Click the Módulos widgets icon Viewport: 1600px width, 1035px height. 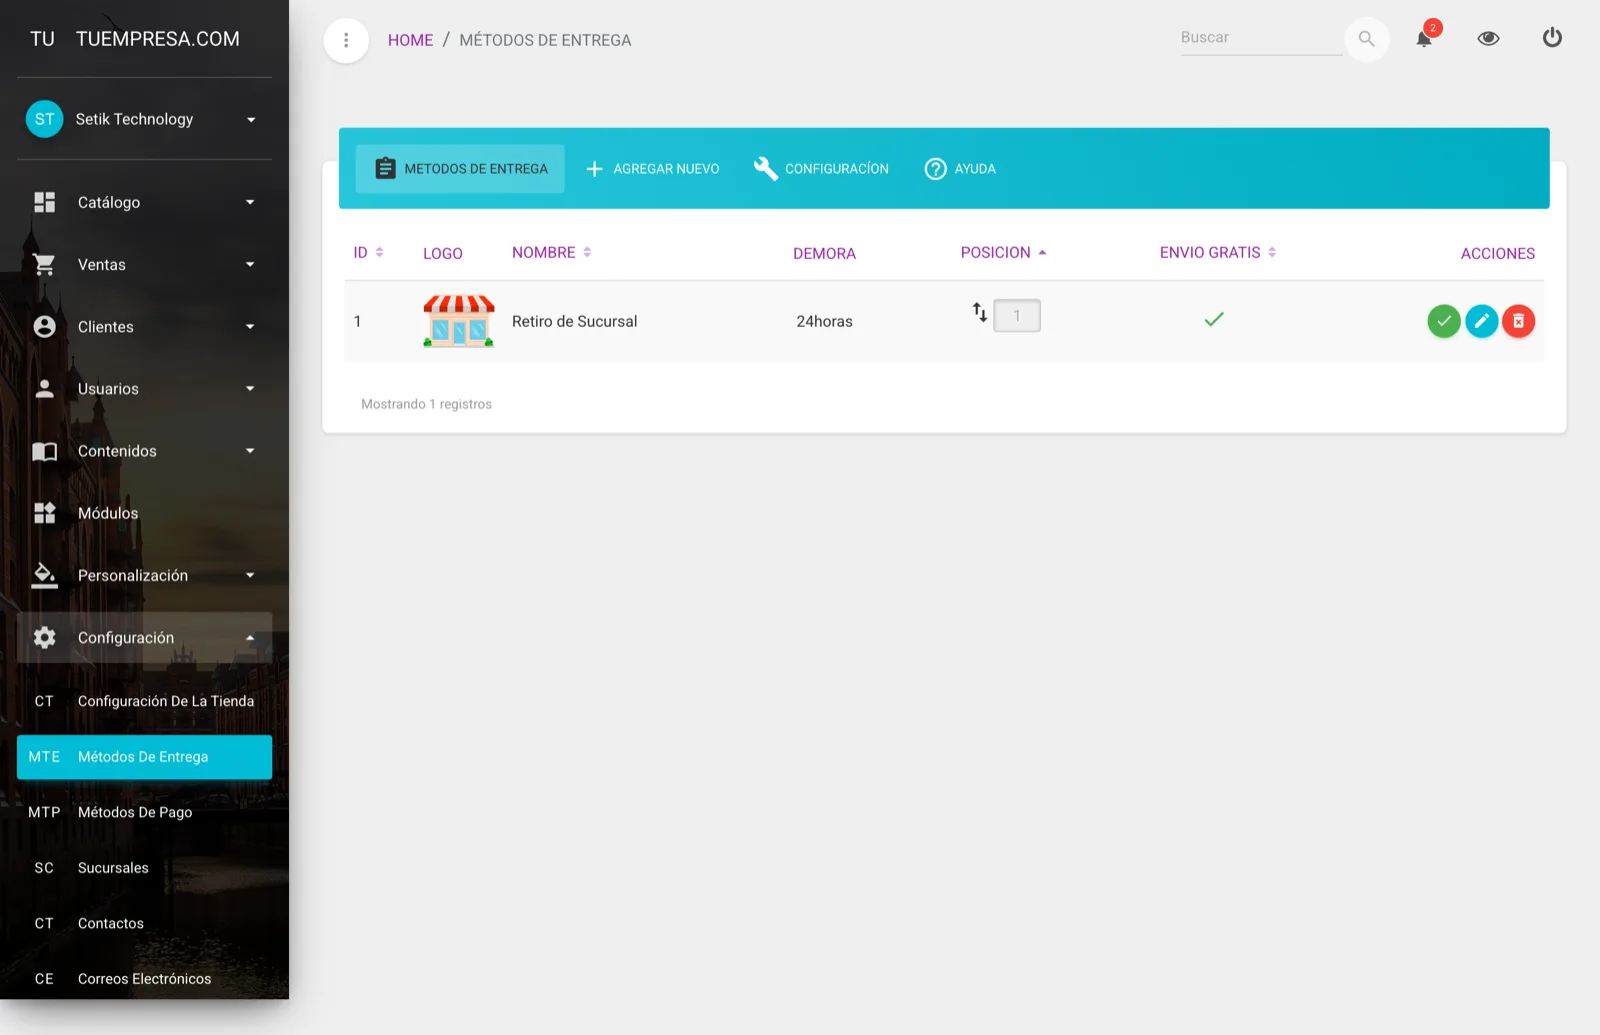tap(45, 513)
